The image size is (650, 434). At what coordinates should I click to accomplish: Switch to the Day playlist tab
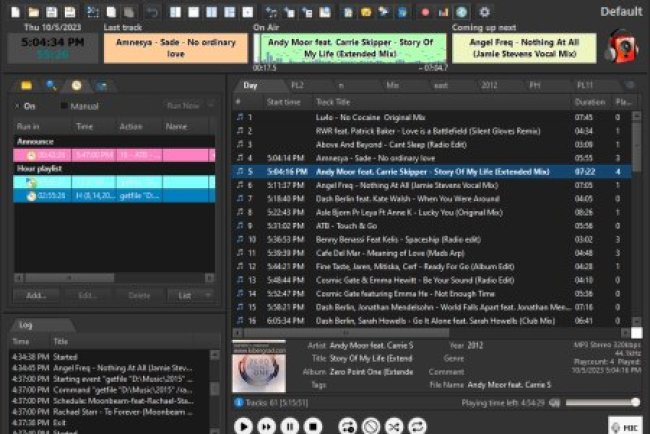(250, 85)
